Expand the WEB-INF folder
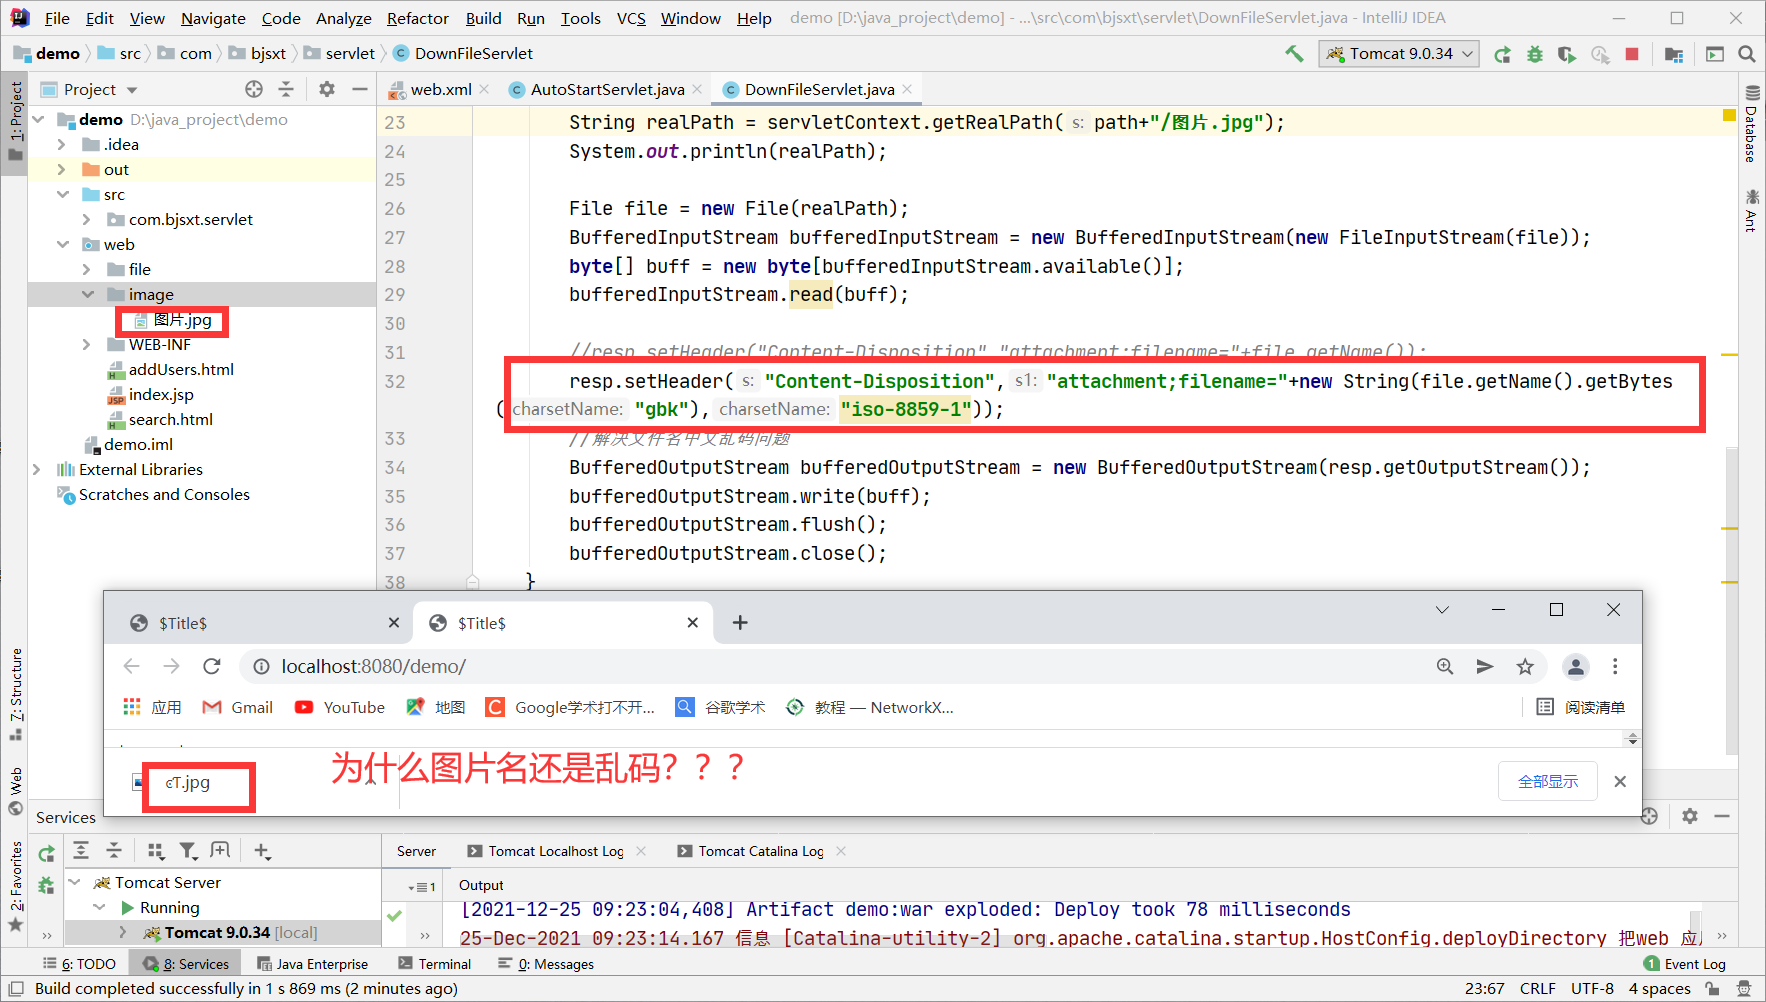 tap(87, 344)
